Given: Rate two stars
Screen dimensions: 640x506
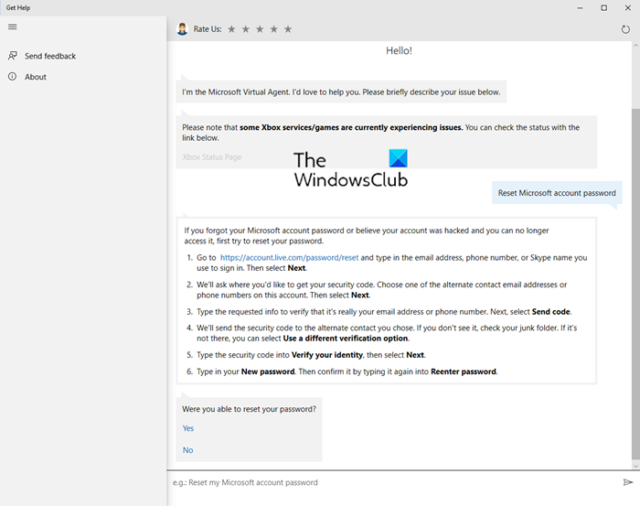Looking at the screenshot, I should point(246,29).
